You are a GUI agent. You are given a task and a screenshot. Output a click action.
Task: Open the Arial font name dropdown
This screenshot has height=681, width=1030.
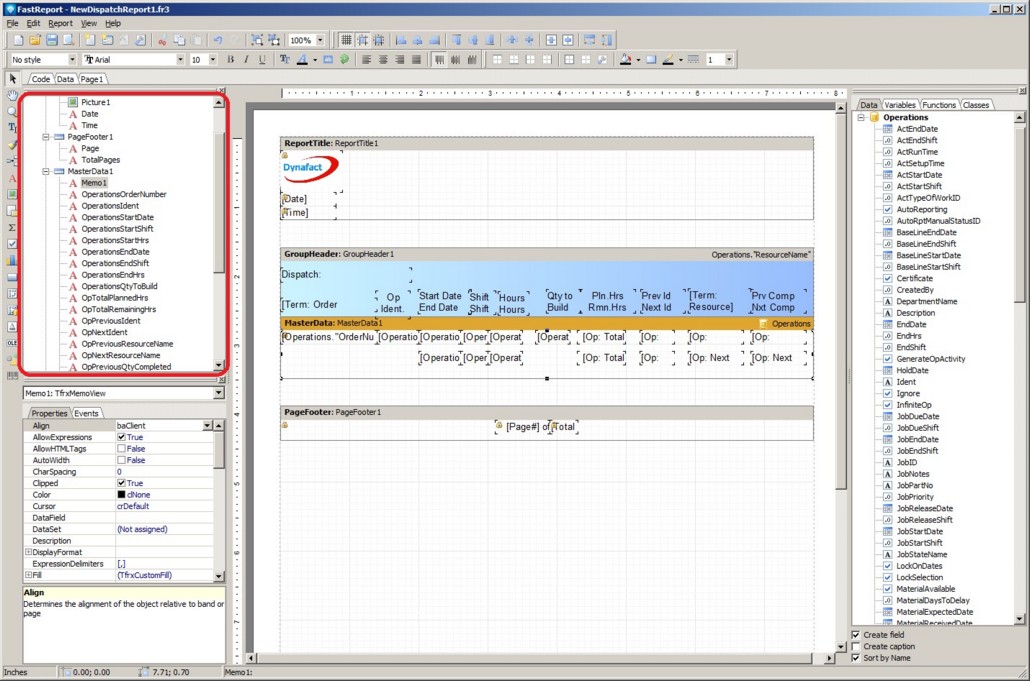pyautogui.click(x=180, y=60)
